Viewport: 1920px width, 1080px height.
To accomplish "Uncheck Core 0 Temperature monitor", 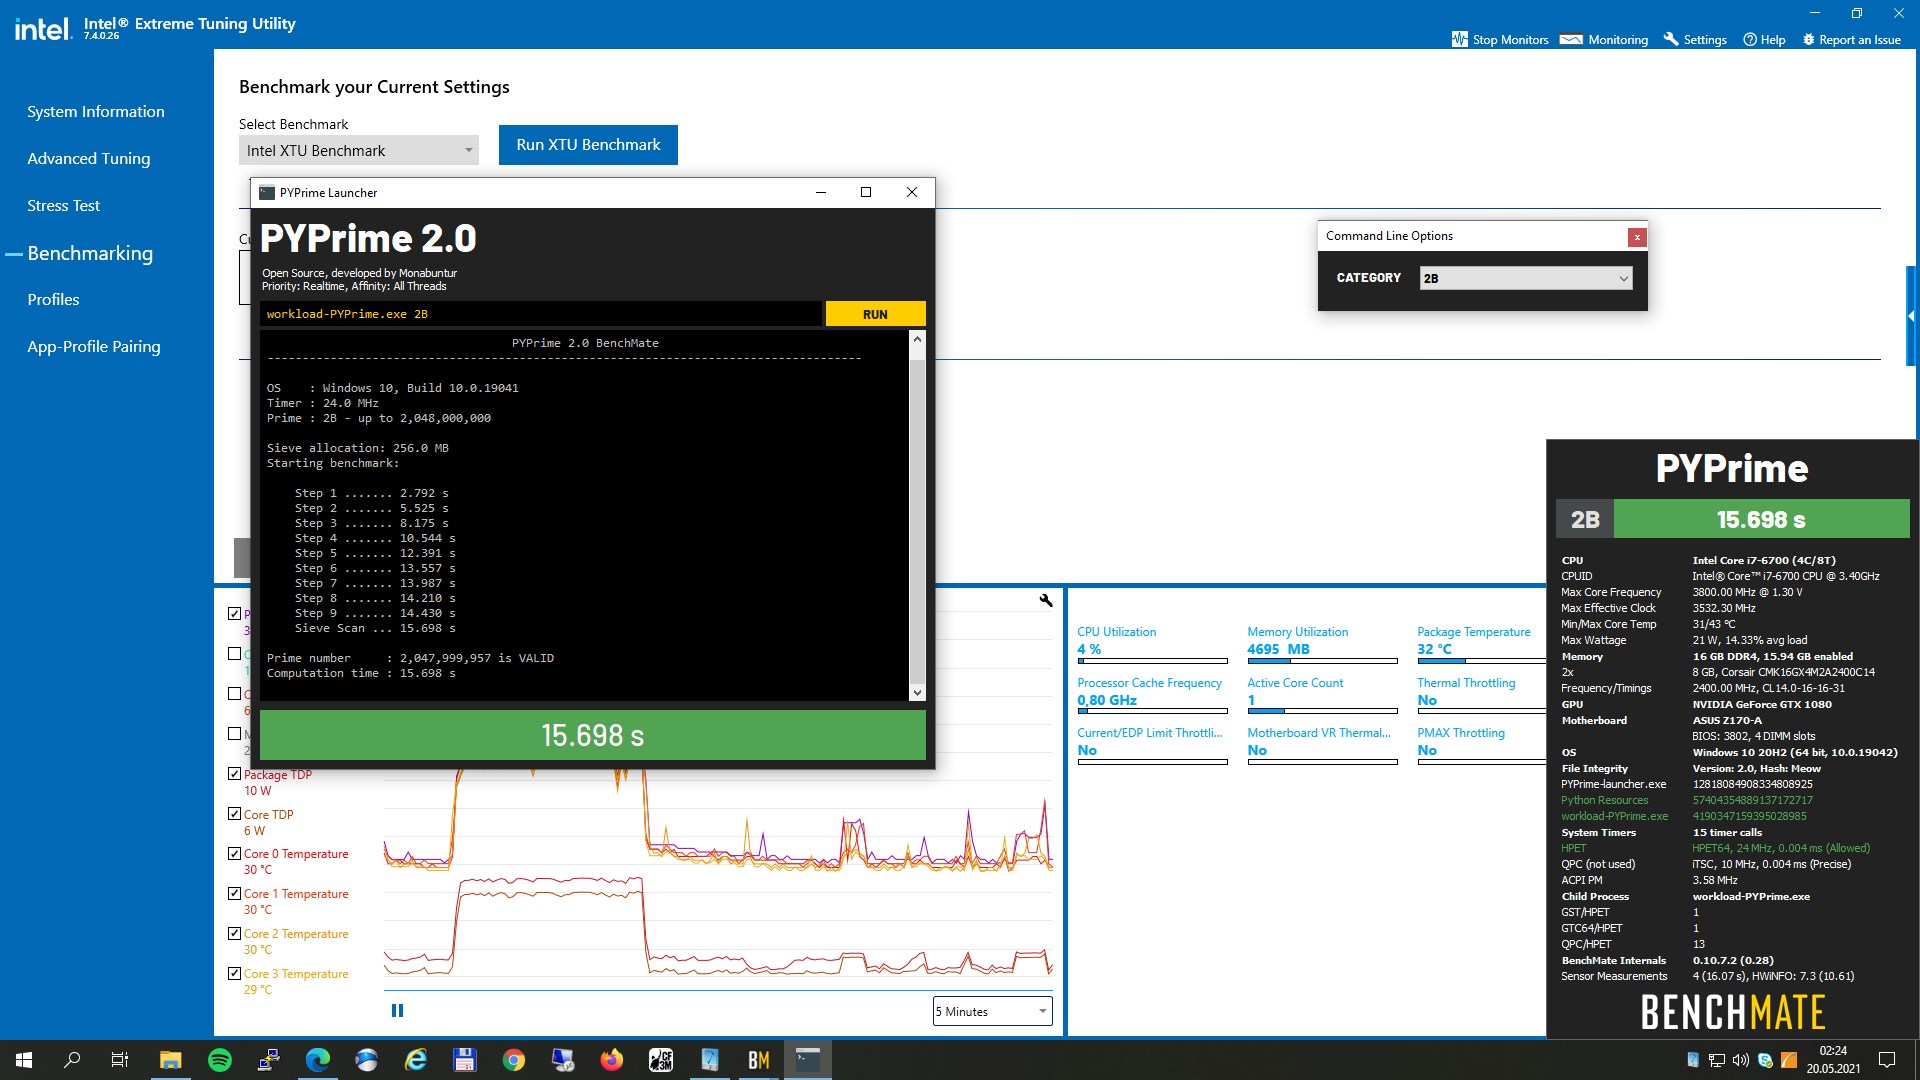I will (234, 853).
